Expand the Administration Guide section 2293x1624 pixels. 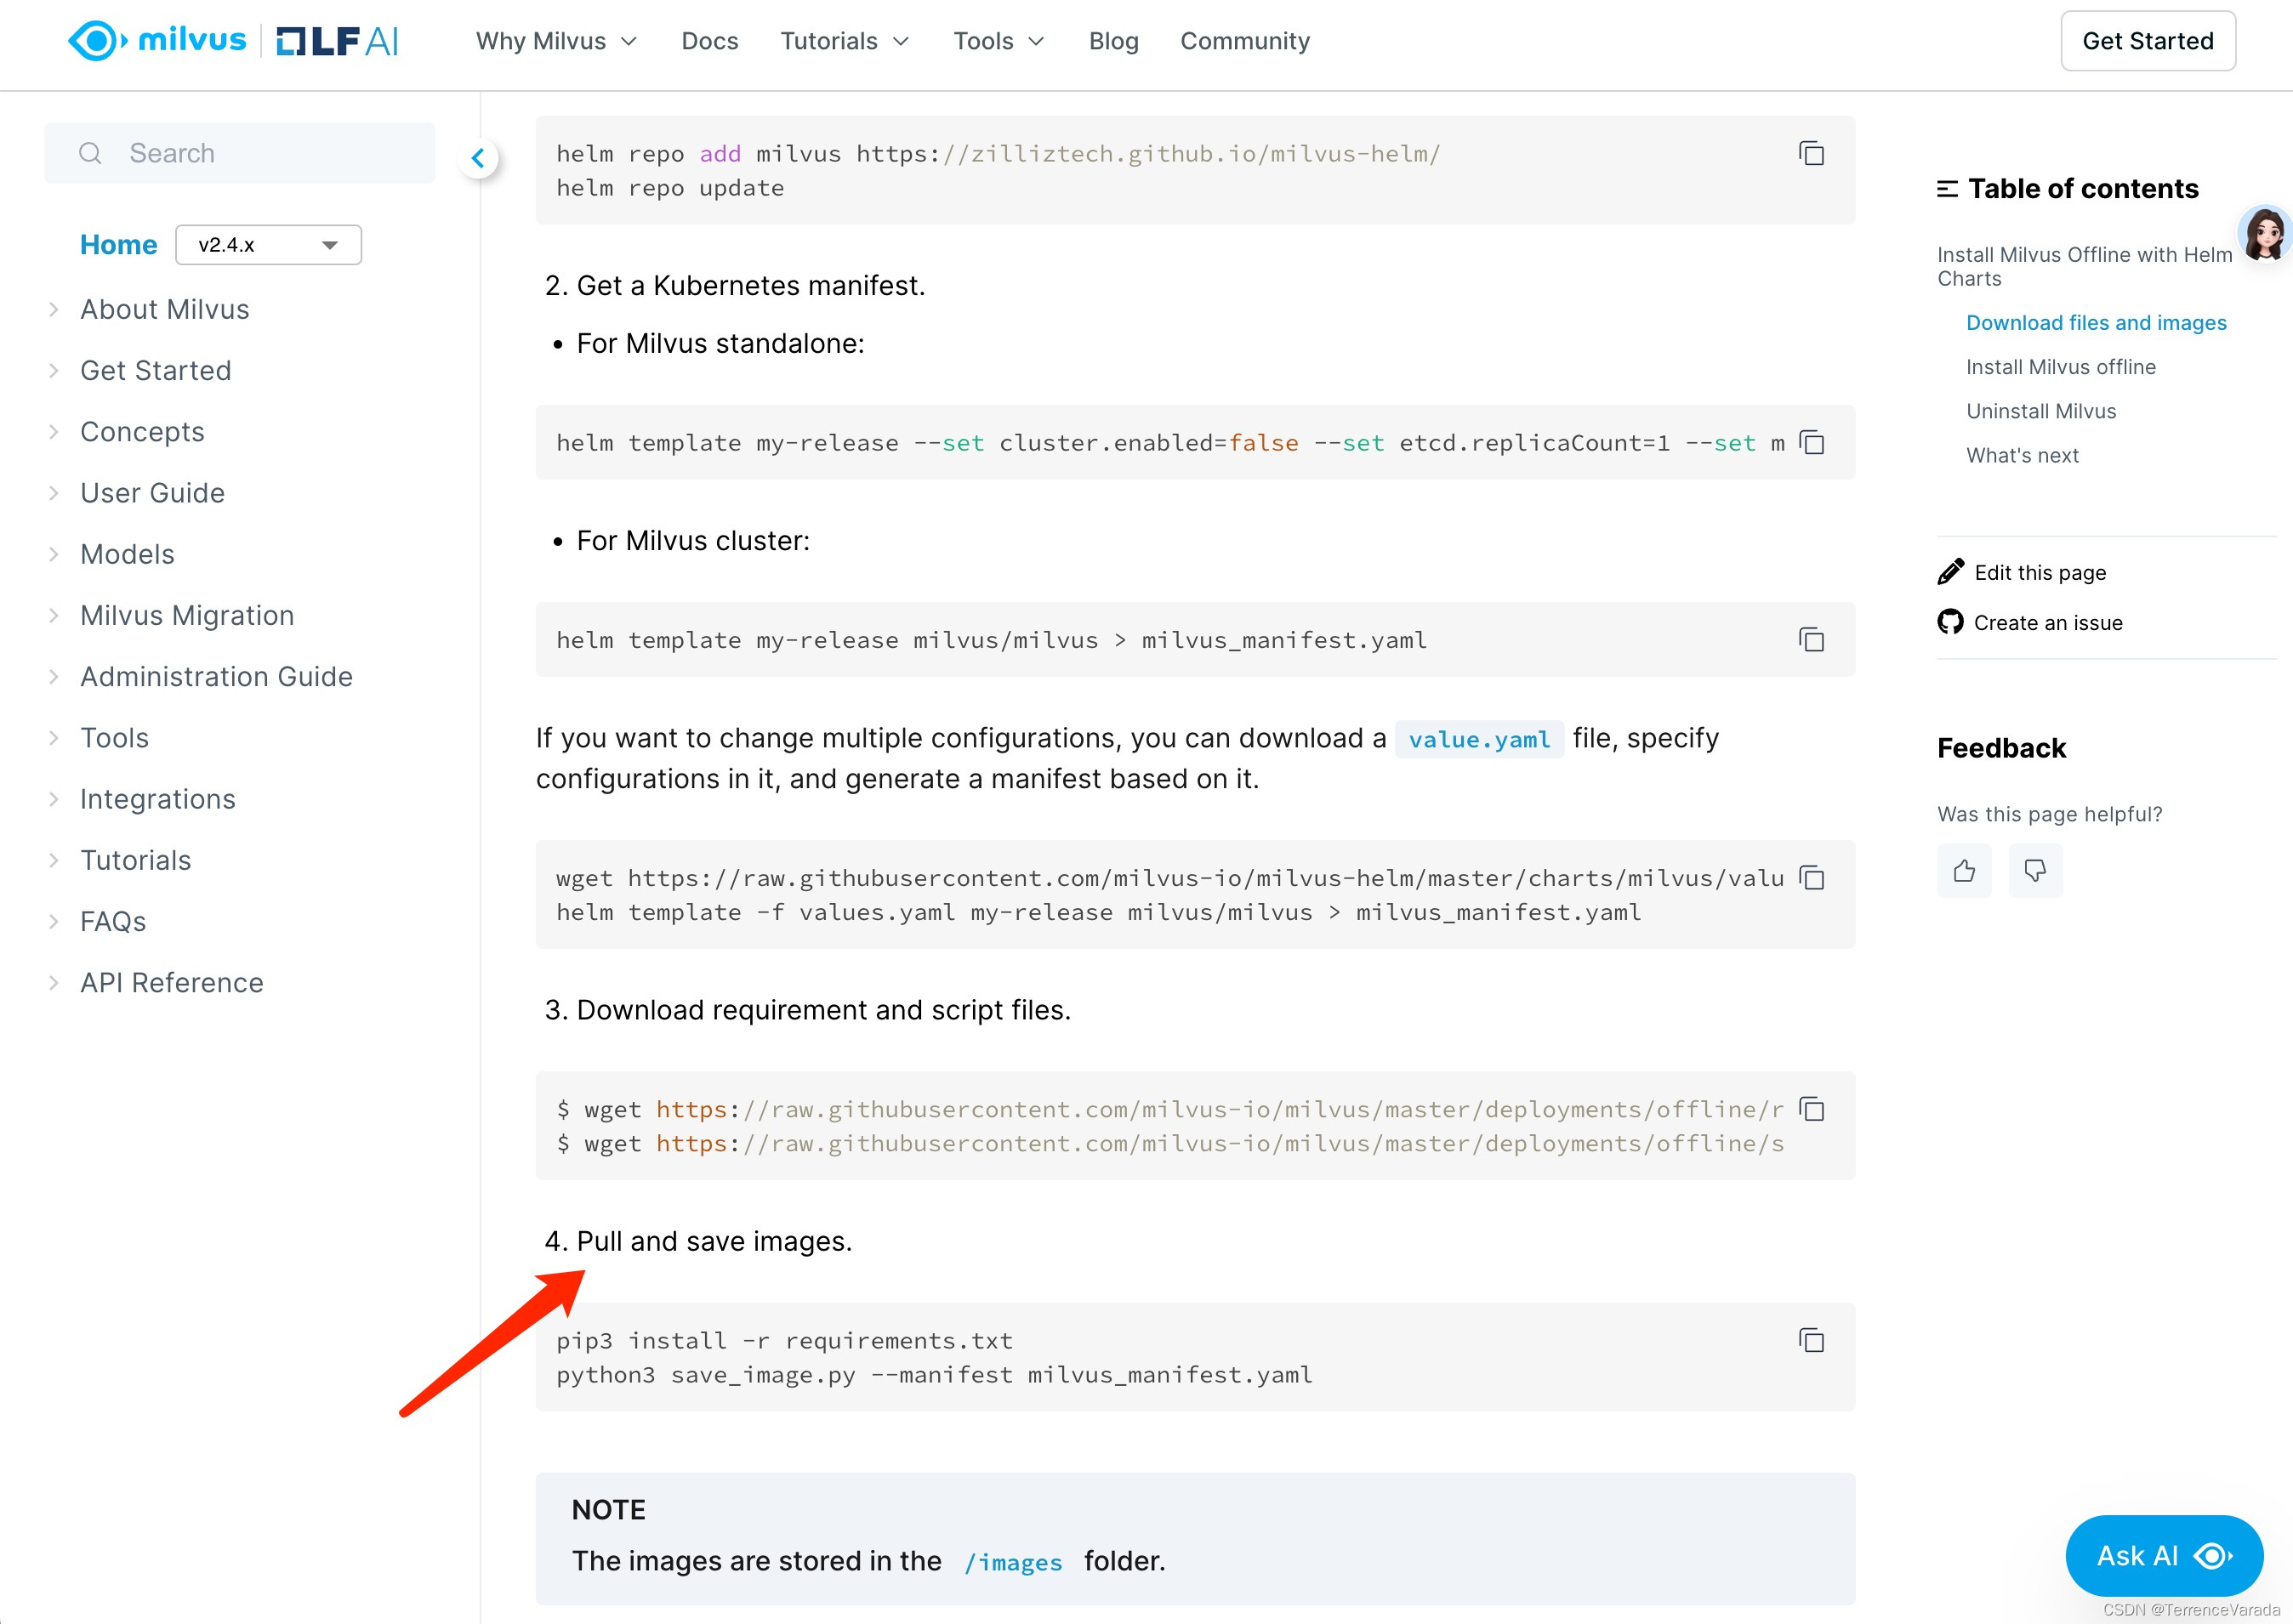pyautogui.click(x=216, y=677)
